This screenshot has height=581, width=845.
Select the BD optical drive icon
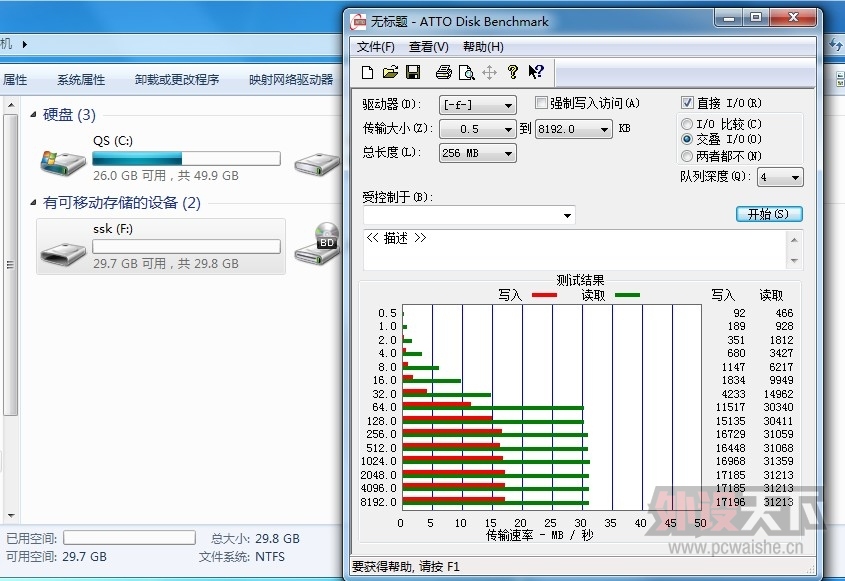pos(318,243)
